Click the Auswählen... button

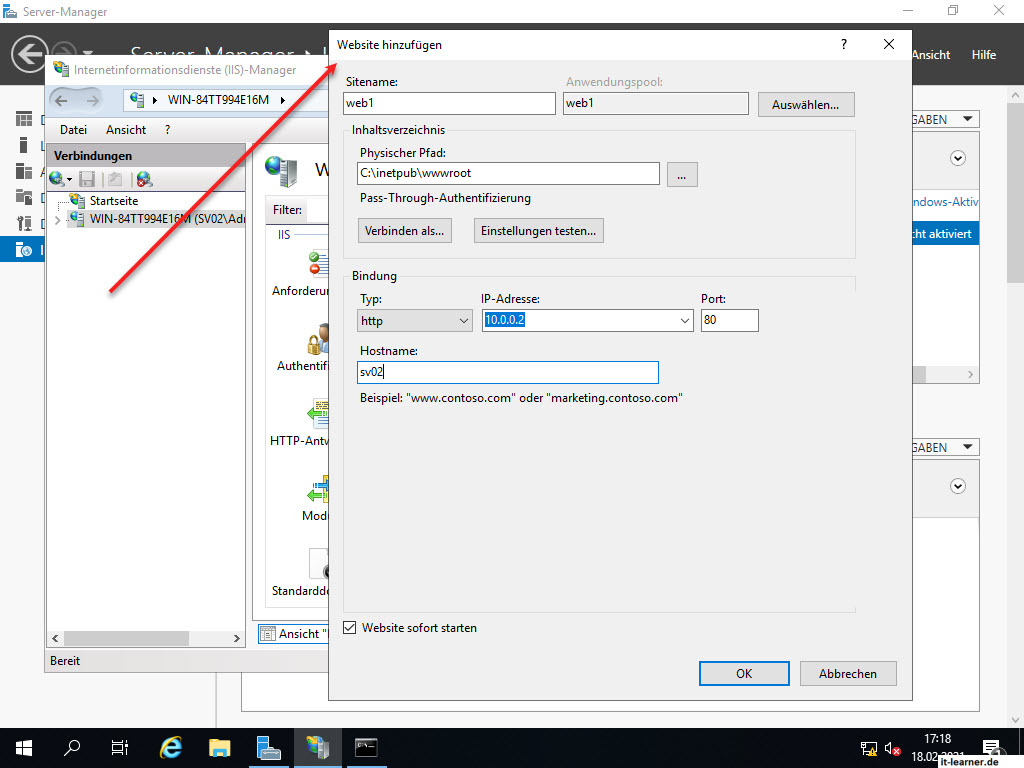(x=806, y=104)
